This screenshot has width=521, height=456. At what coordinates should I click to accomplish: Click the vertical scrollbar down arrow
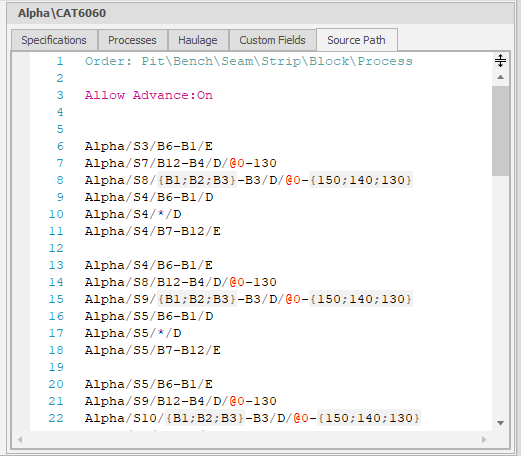500,423
